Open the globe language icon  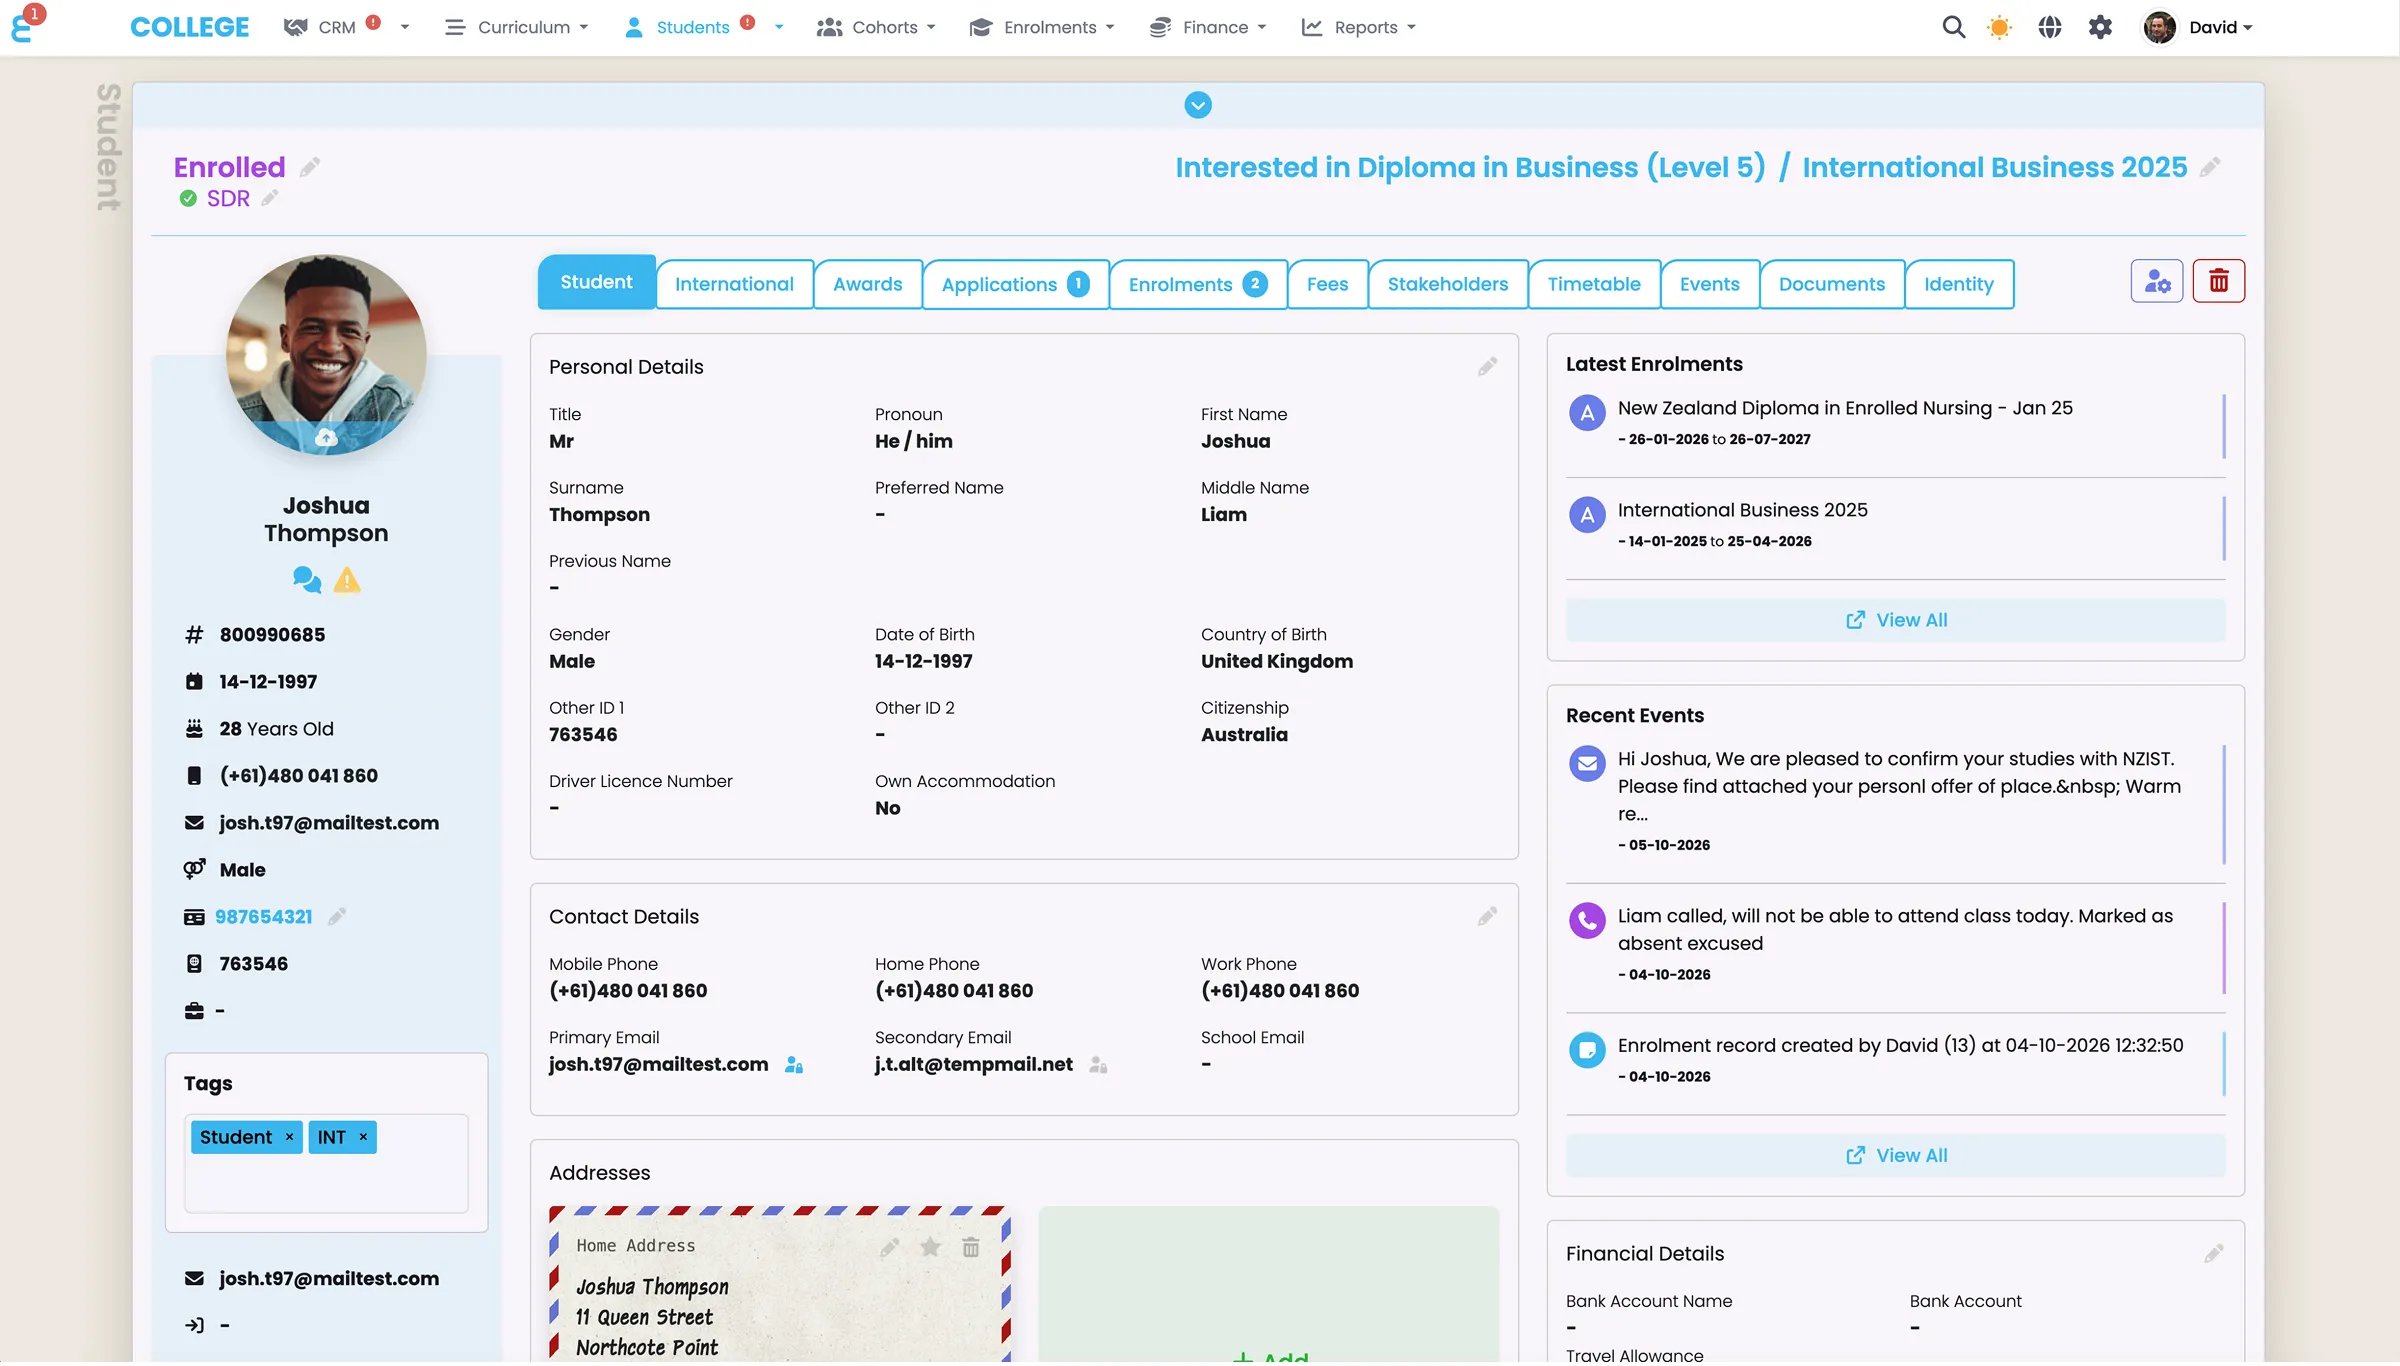click(x=2050, y=27)
